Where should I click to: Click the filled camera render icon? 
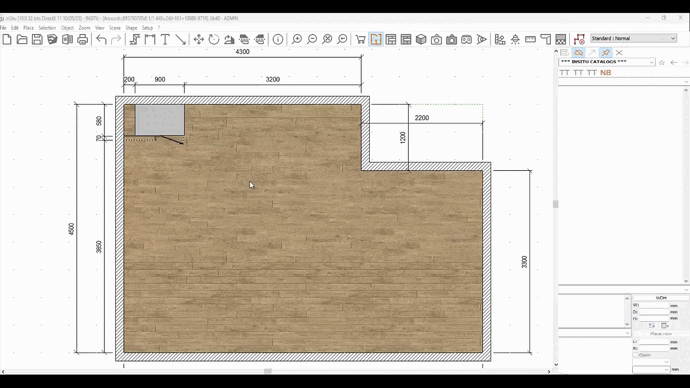tap(451, 40)
